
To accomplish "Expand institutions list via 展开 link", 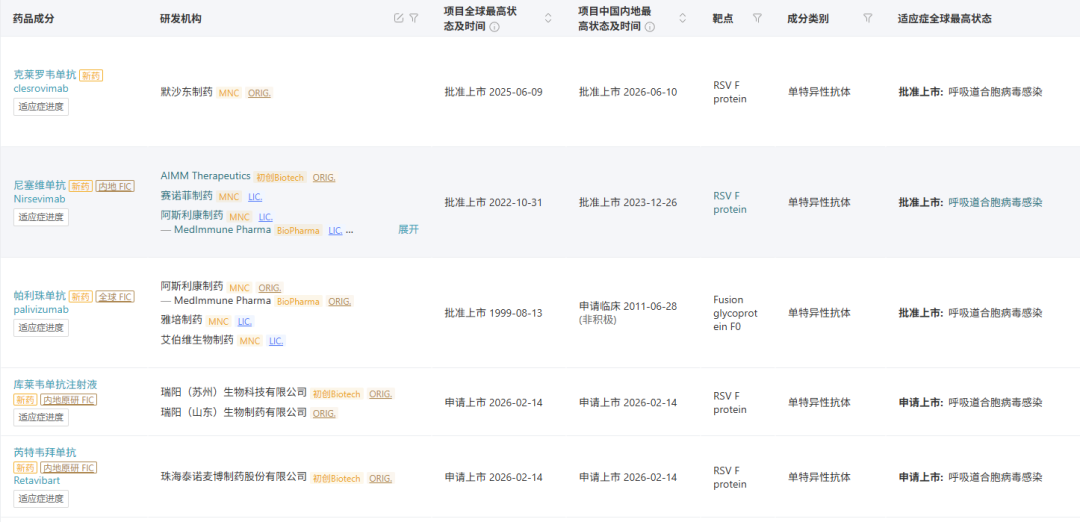I will click(408, 230).
